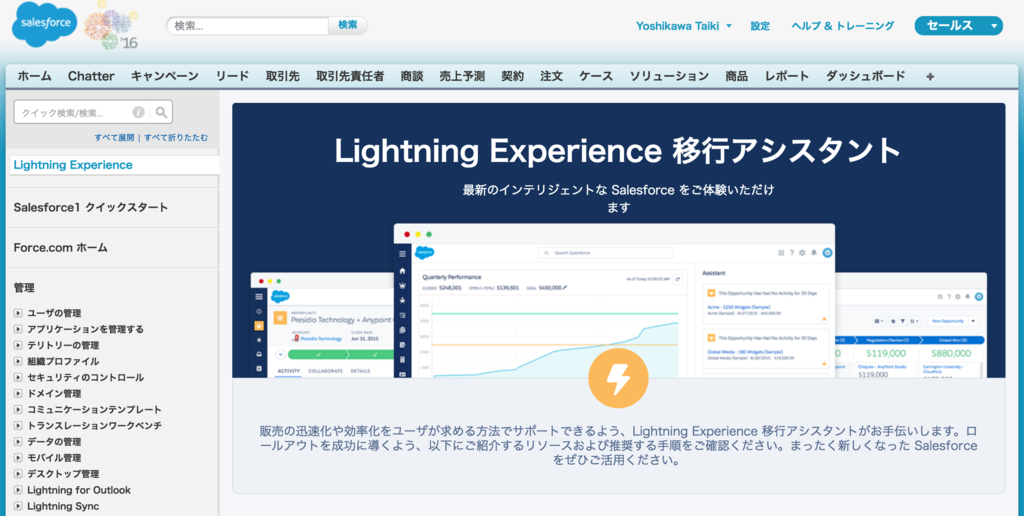Open the ケース tab
Image resolution: width=1024 pixels, height=516 pixels.
pos(596,76)
